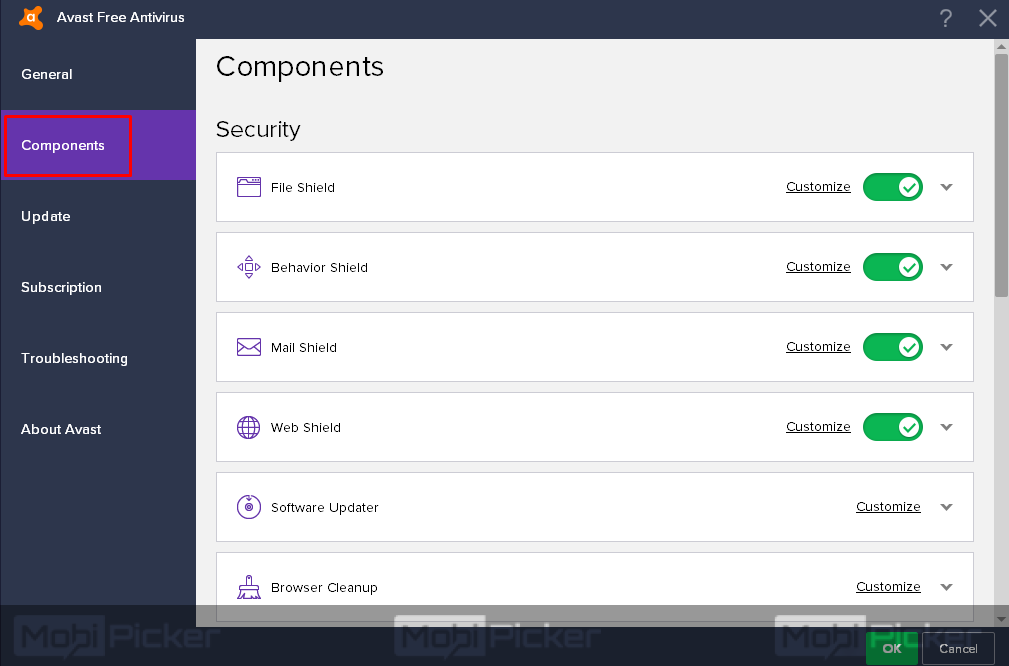The height and width of the screenshot is (666, 1009).
Task: Click the Browser Cleanup label
Action: click(x=324, y=587)
